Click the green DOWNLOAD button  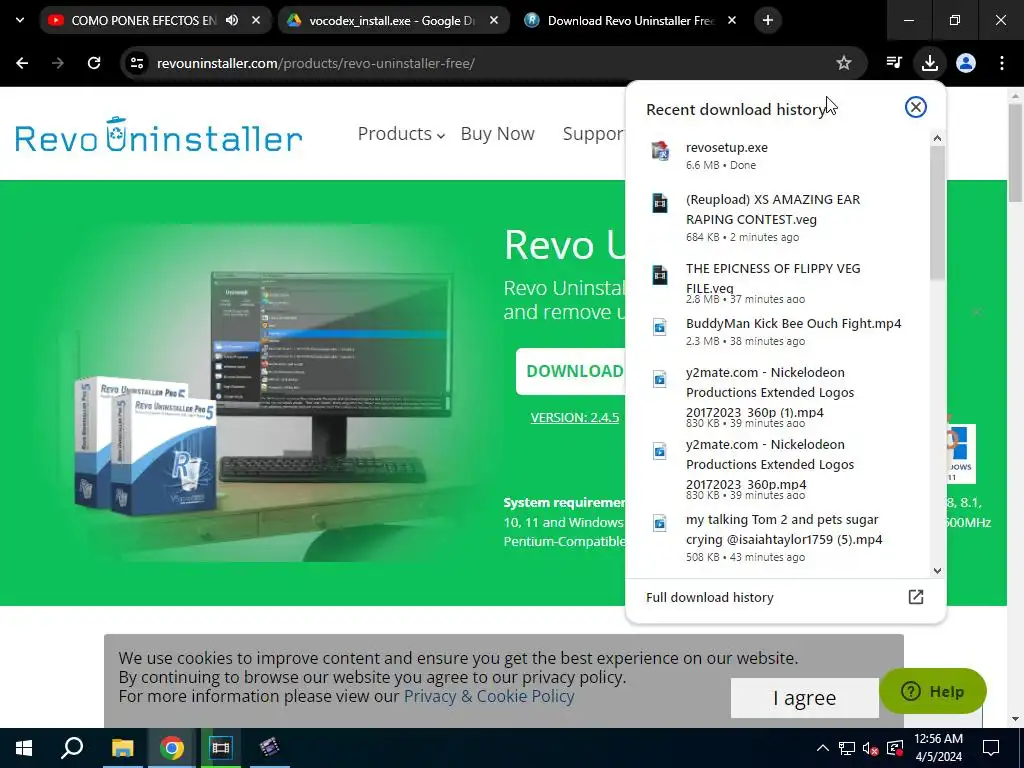(571, 372)
